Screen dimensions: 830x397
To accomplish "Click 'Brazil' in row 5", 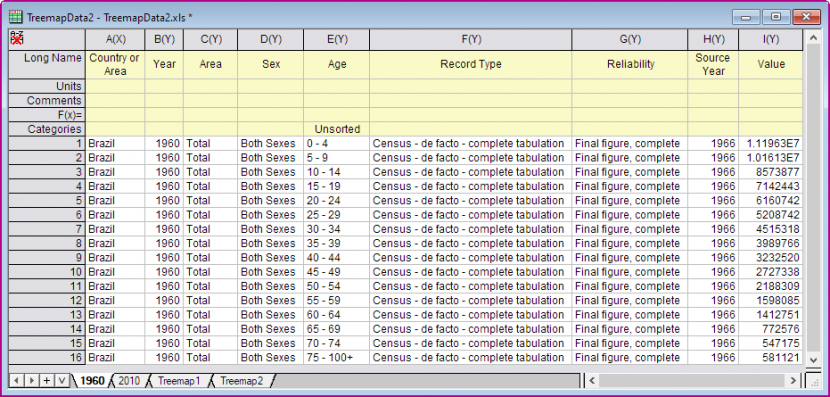I will [x=115, y=201].
